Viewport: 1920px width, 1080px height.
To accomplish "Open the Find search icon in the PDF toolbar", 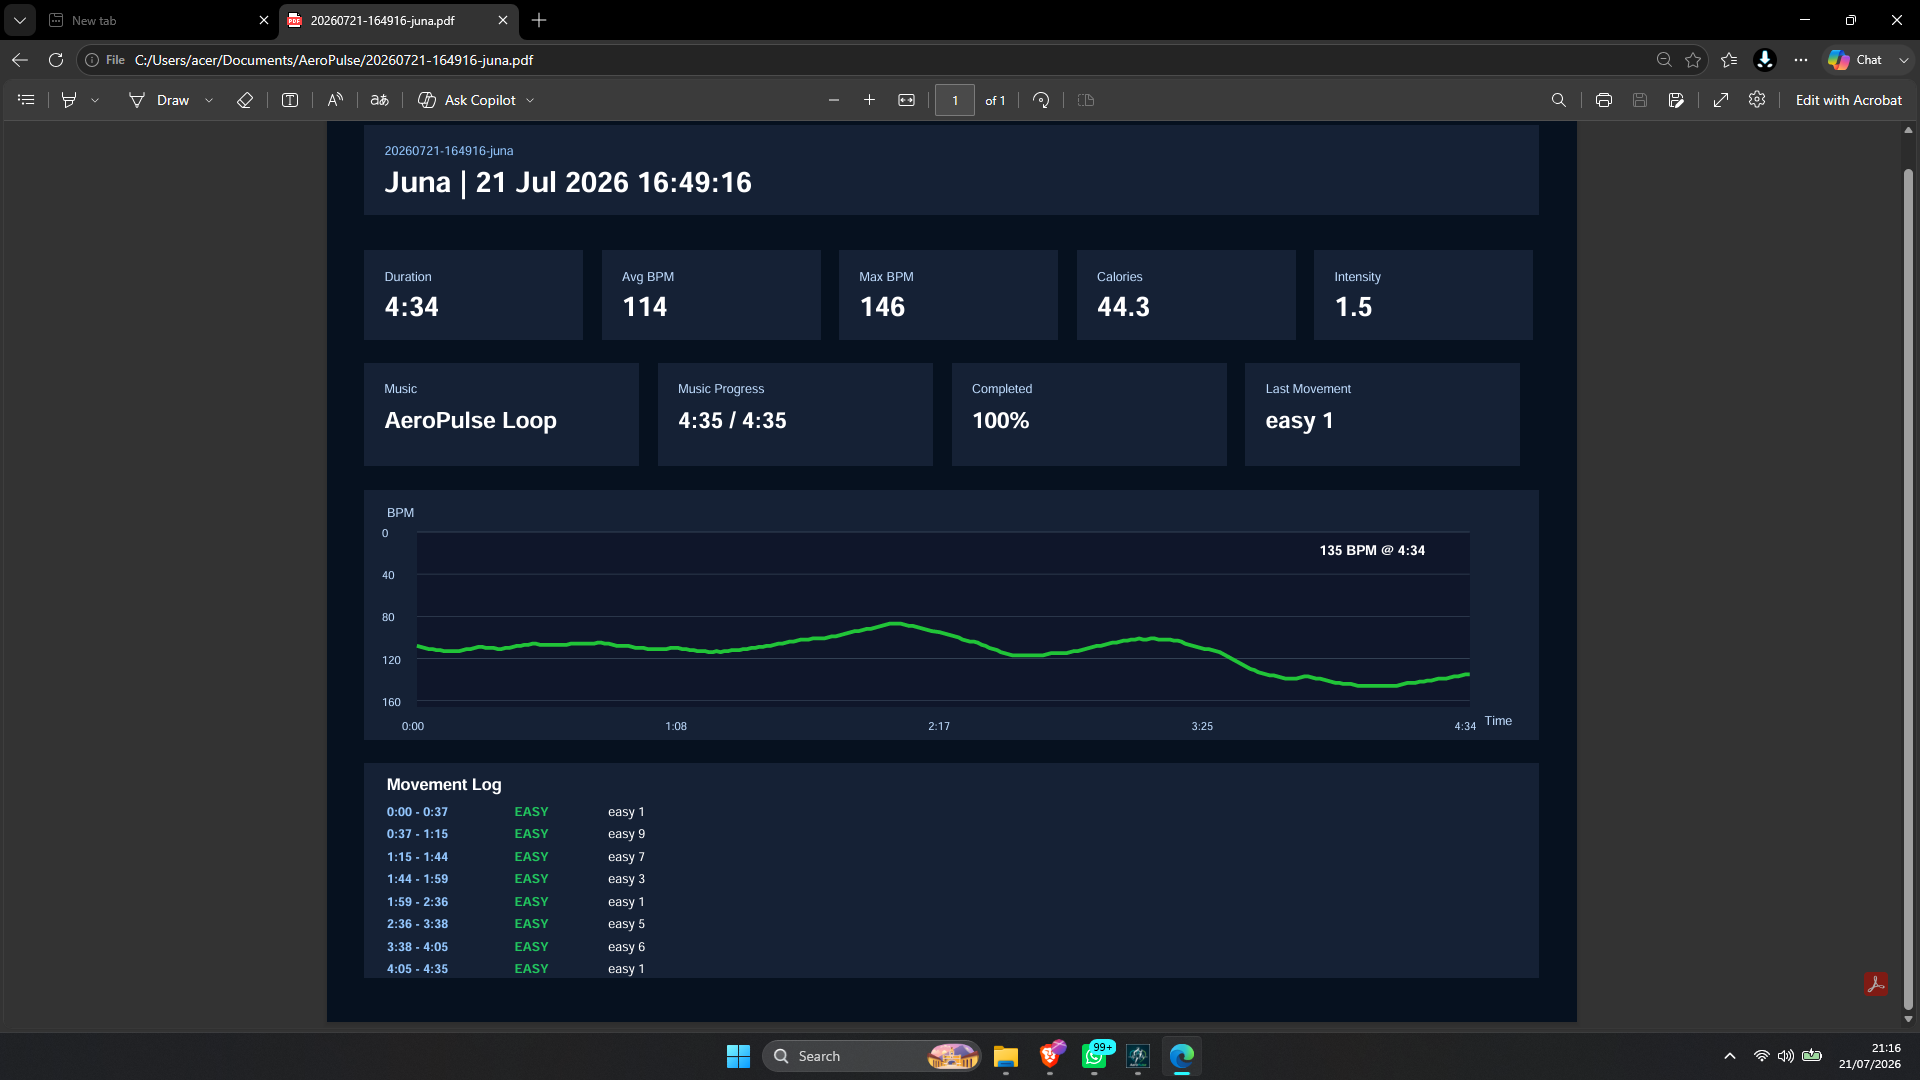I will [x=1558, y=100].
